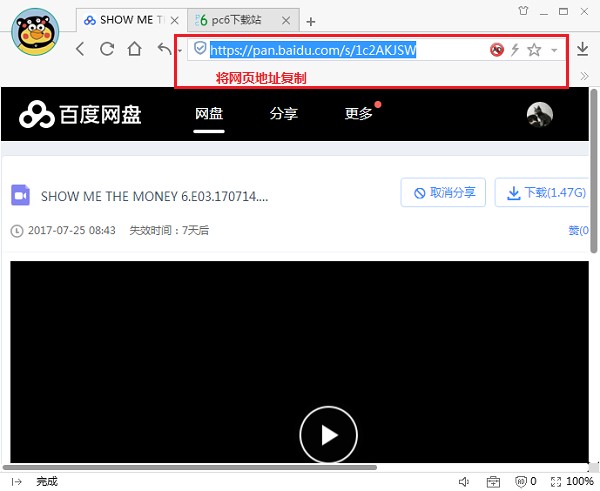Image resolution: width=600 pixels, height=491 pixels.
Task: Click the 100% zoom level
Action: pyautogui.click(x=580, y=481)
